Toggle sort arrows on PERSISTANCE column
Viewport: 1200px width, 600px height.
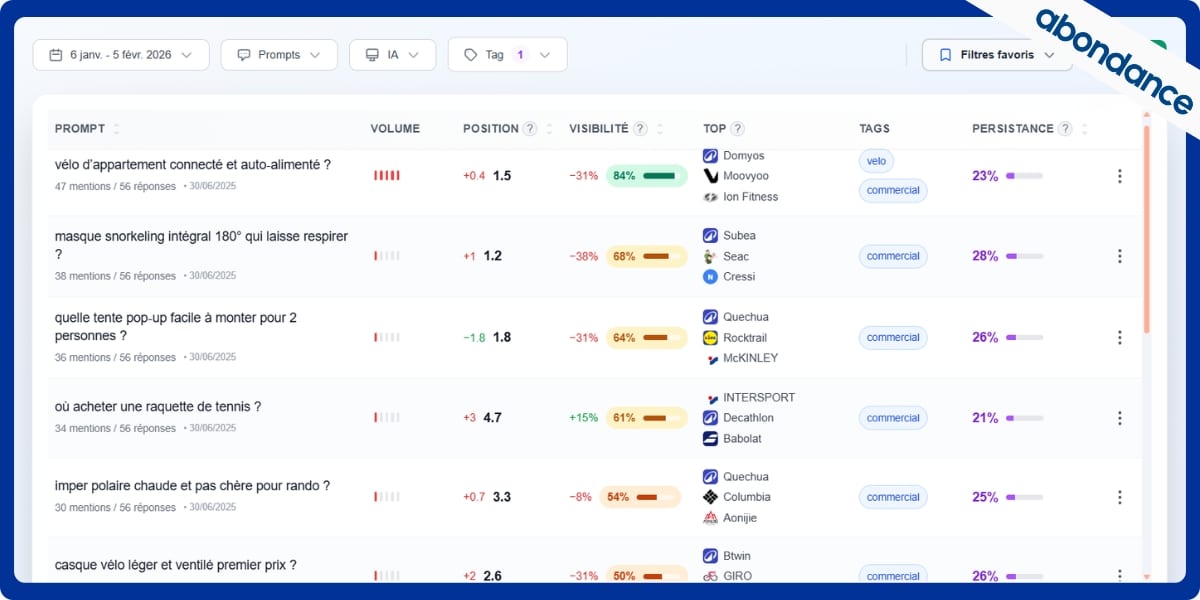coord(1085,129)
